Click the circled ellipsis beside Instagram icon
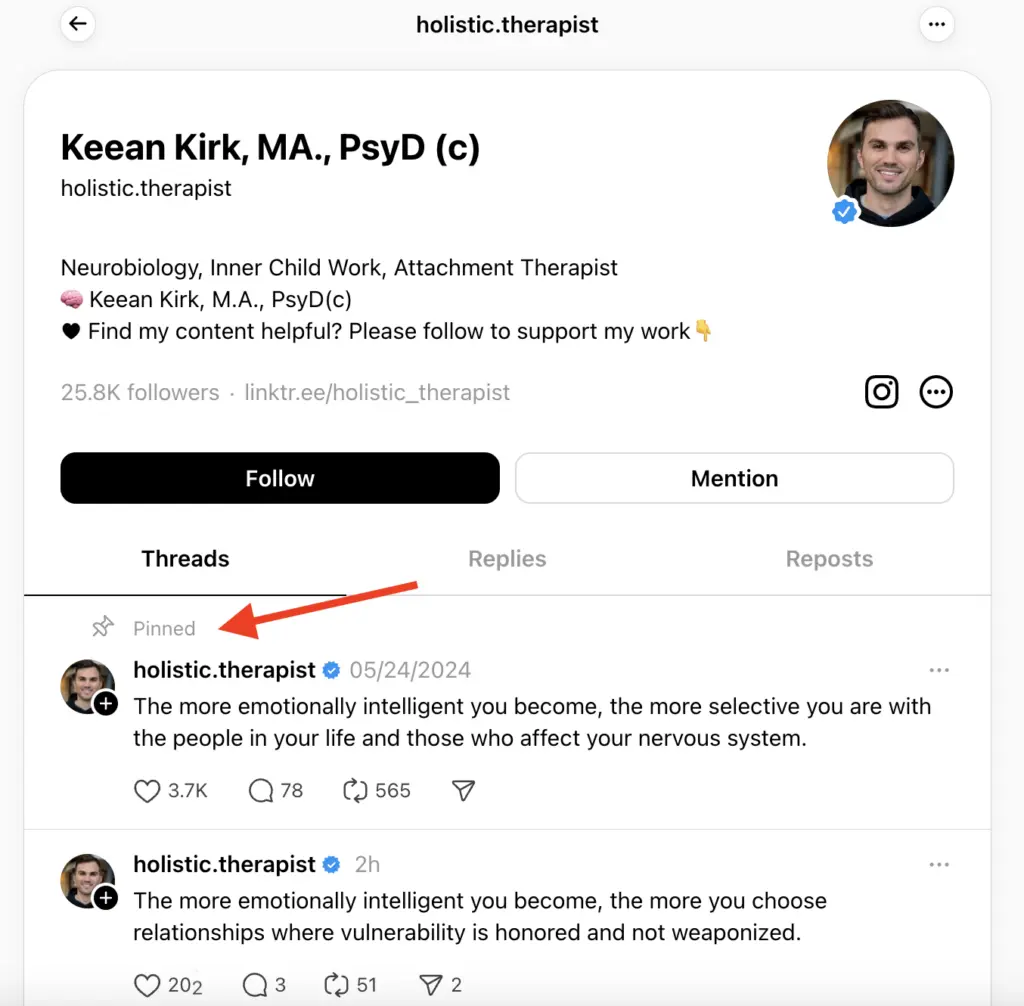This screenshot has width=1024, height=1006. point(936,392)
